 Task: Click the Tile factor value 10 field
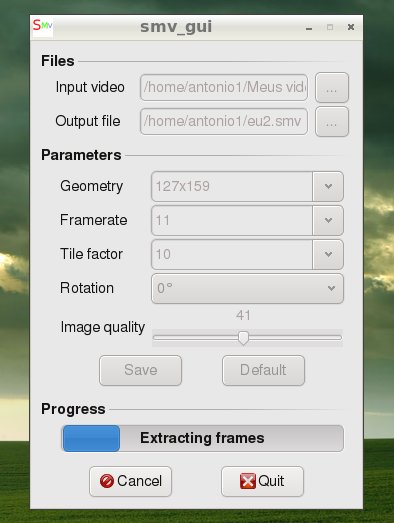[232, 254]
